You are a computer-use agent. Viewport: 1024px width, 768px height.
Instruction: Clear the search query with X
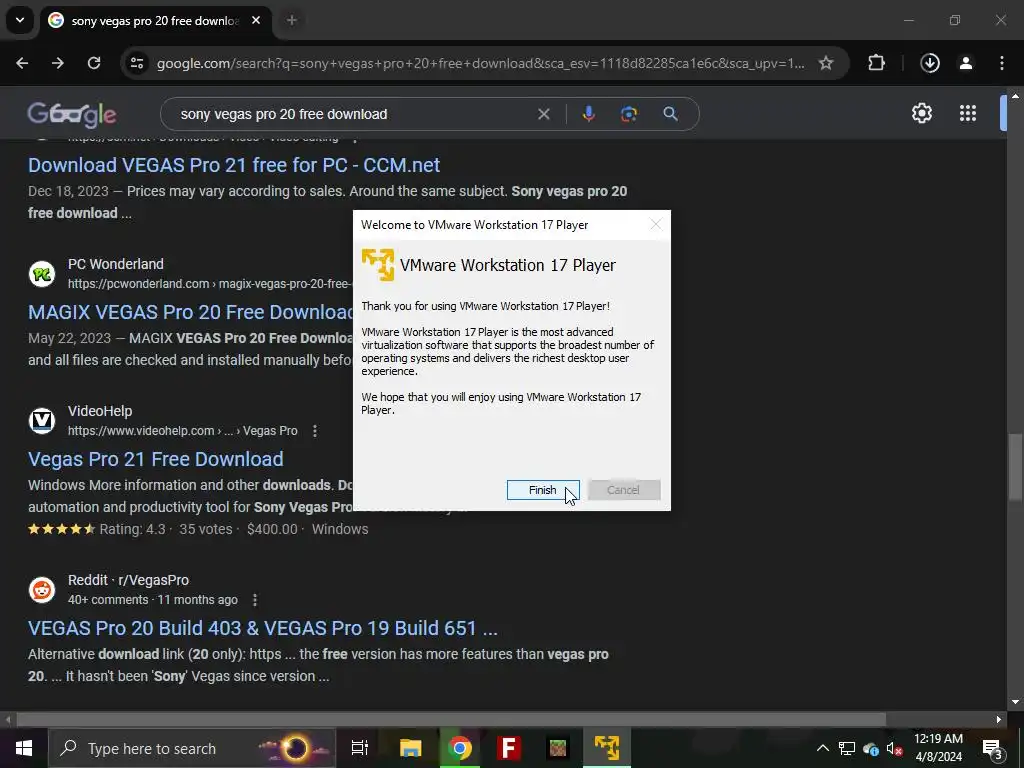click(x=543, y=114)
